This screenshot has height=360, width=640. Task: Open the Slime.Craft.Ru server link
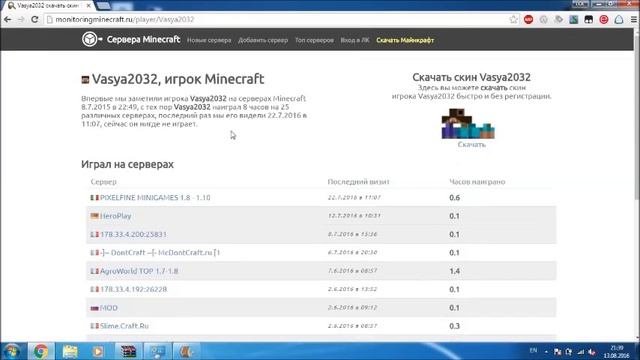[124, 326]
